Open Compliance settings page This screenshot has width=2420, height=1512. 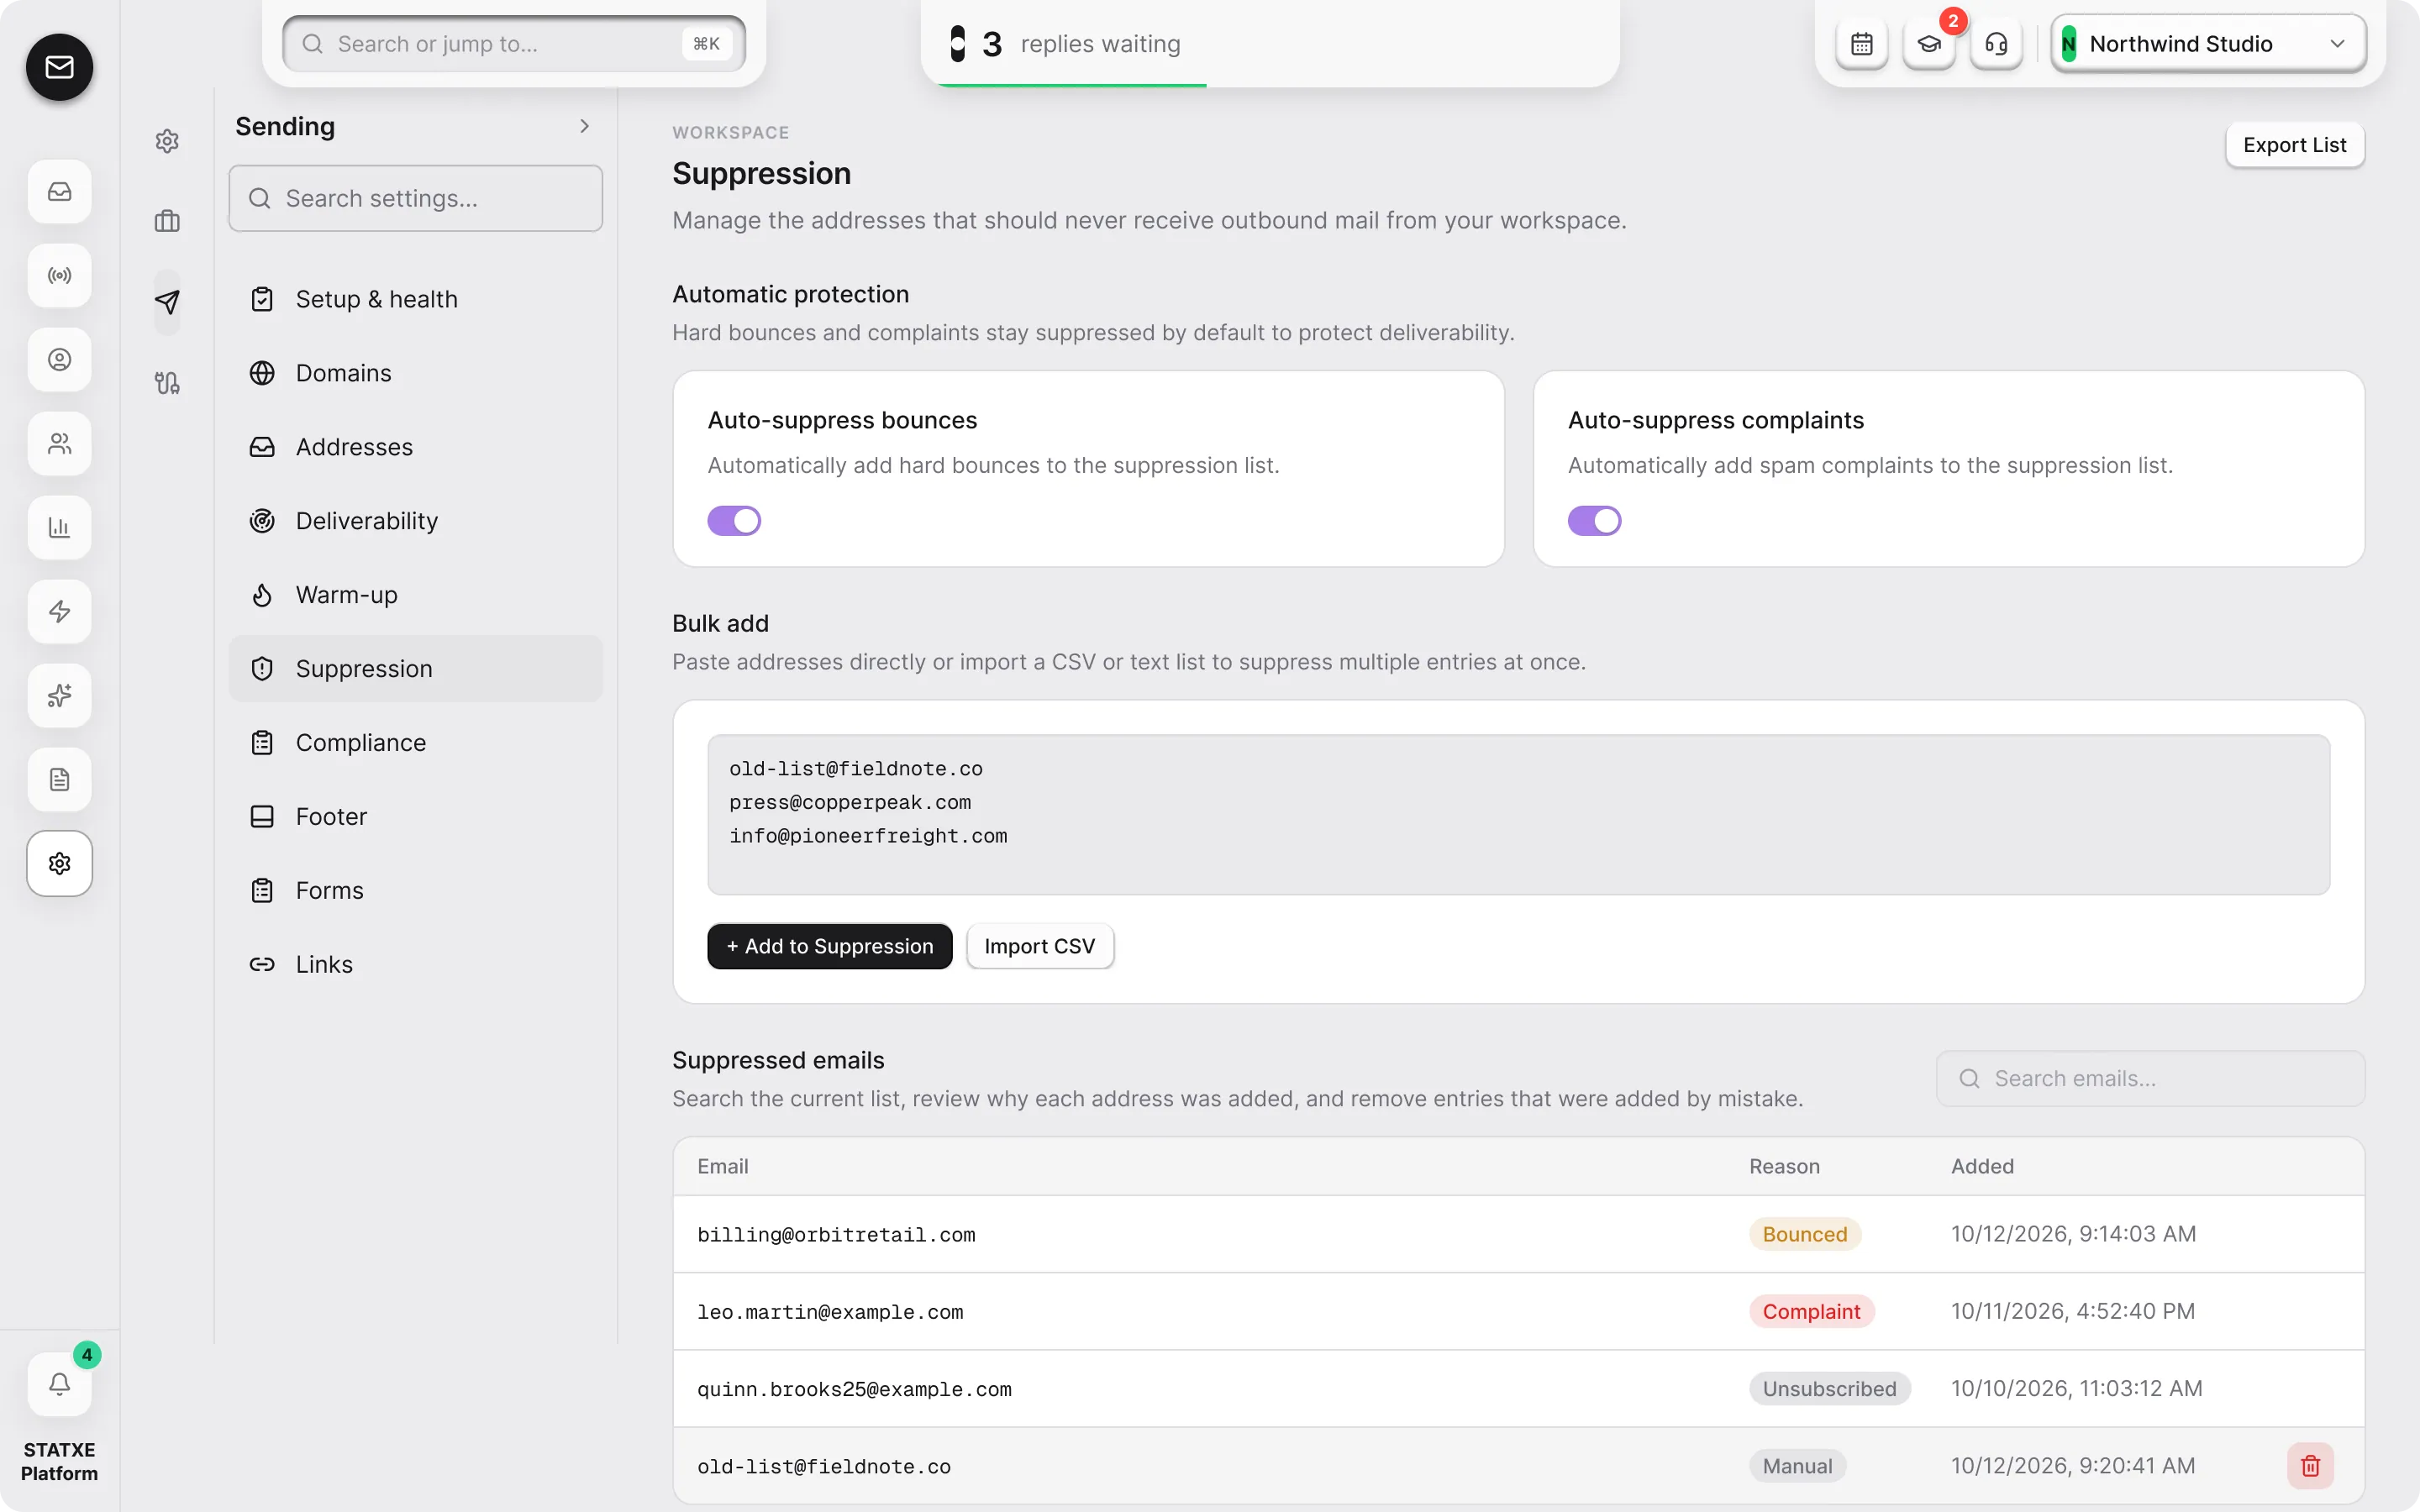point(416,743)
